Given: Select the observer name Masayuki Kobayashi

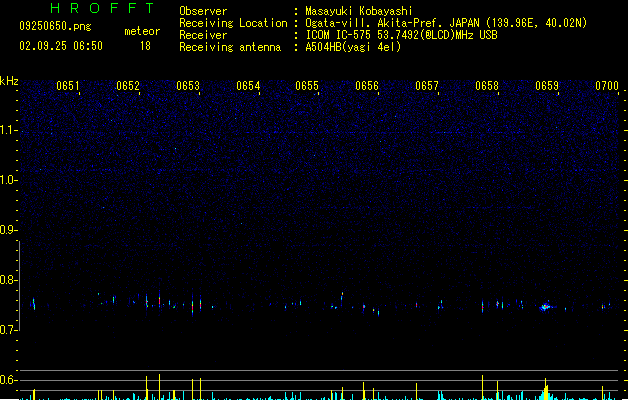Looking at the screenshot, I should (359, 11).
